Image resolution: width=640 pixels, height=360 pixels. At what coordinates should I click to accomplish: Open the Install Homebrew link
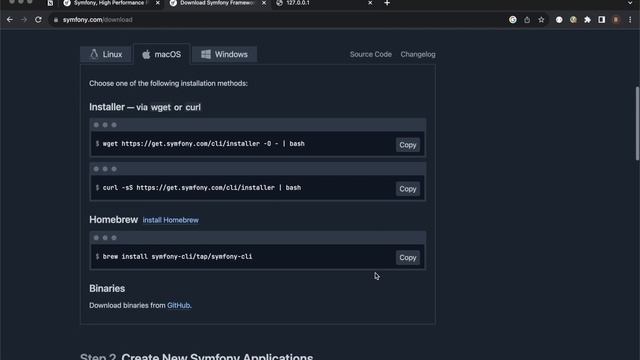[x=171, y=220]
